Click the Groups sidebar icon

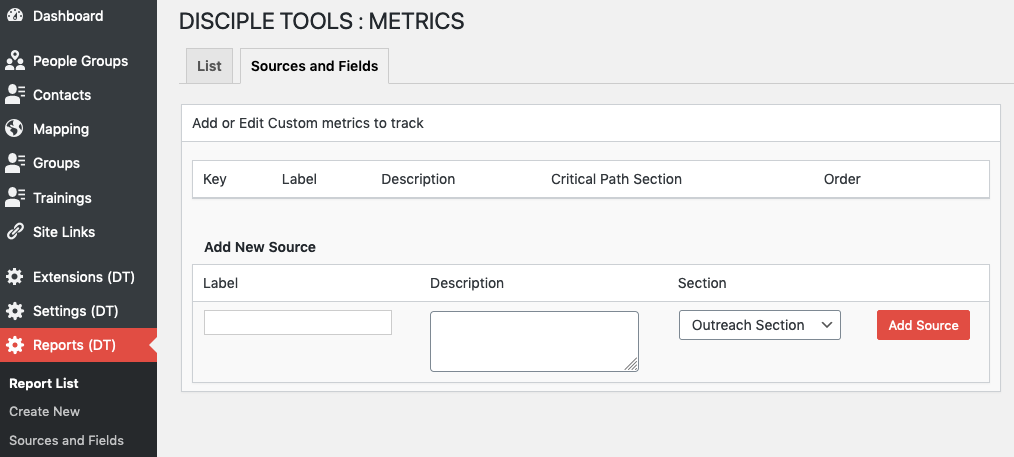coord(14,163)
